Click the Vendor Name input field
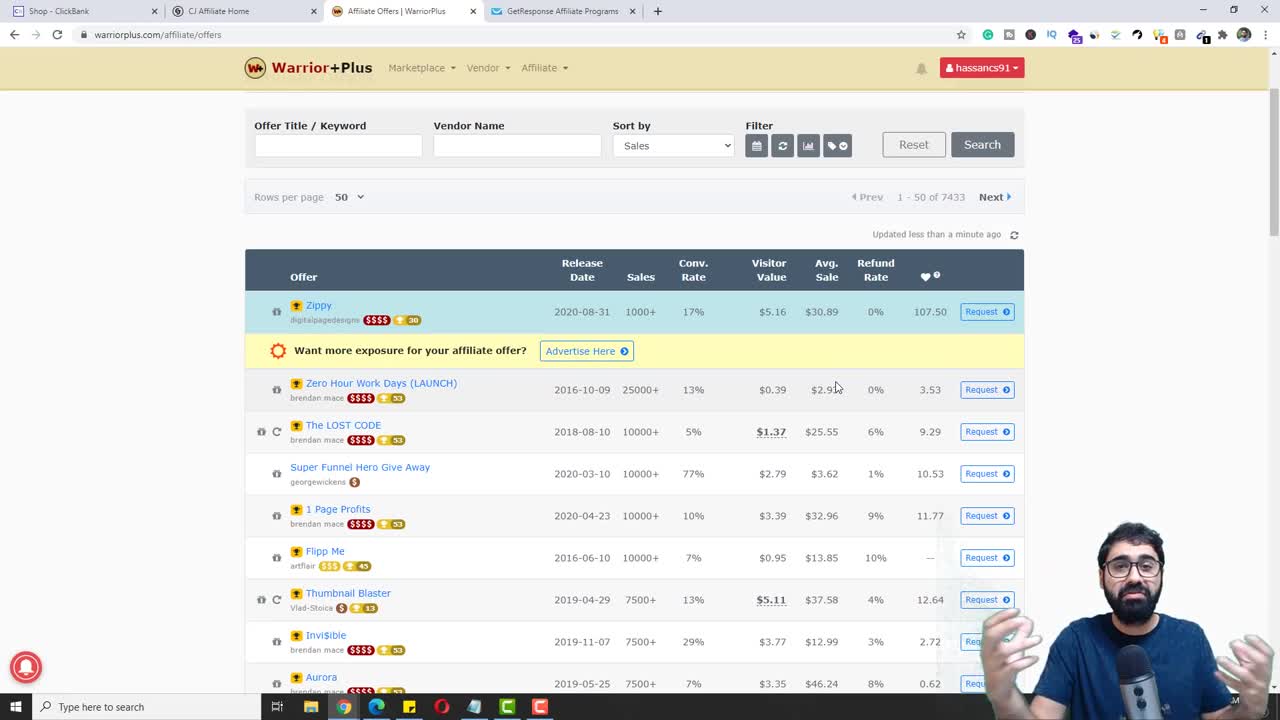The height and width of the screenshot is (720, 1280). click(517, 146)
